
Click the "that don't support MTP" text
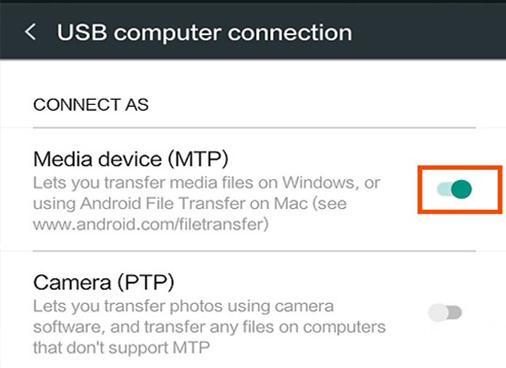coord(121,348)
